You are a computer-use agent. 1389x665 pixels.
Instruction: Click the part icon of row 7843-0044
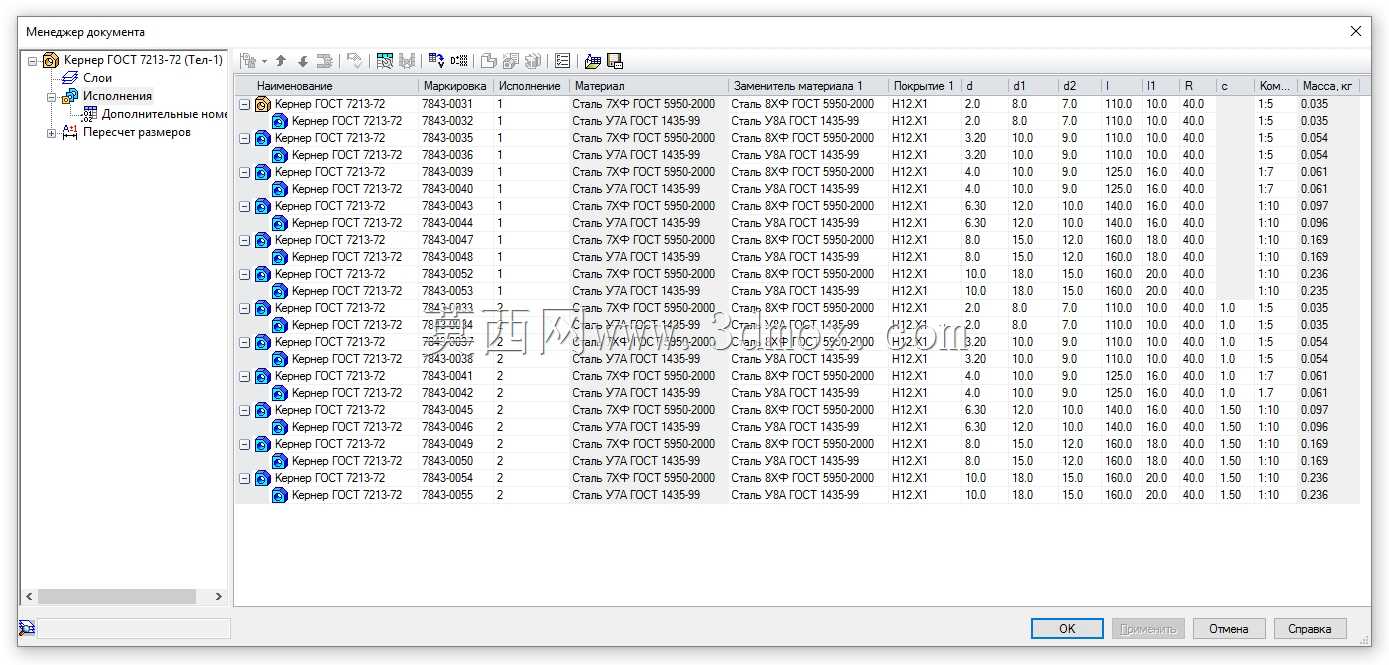[x=280, y=223]
